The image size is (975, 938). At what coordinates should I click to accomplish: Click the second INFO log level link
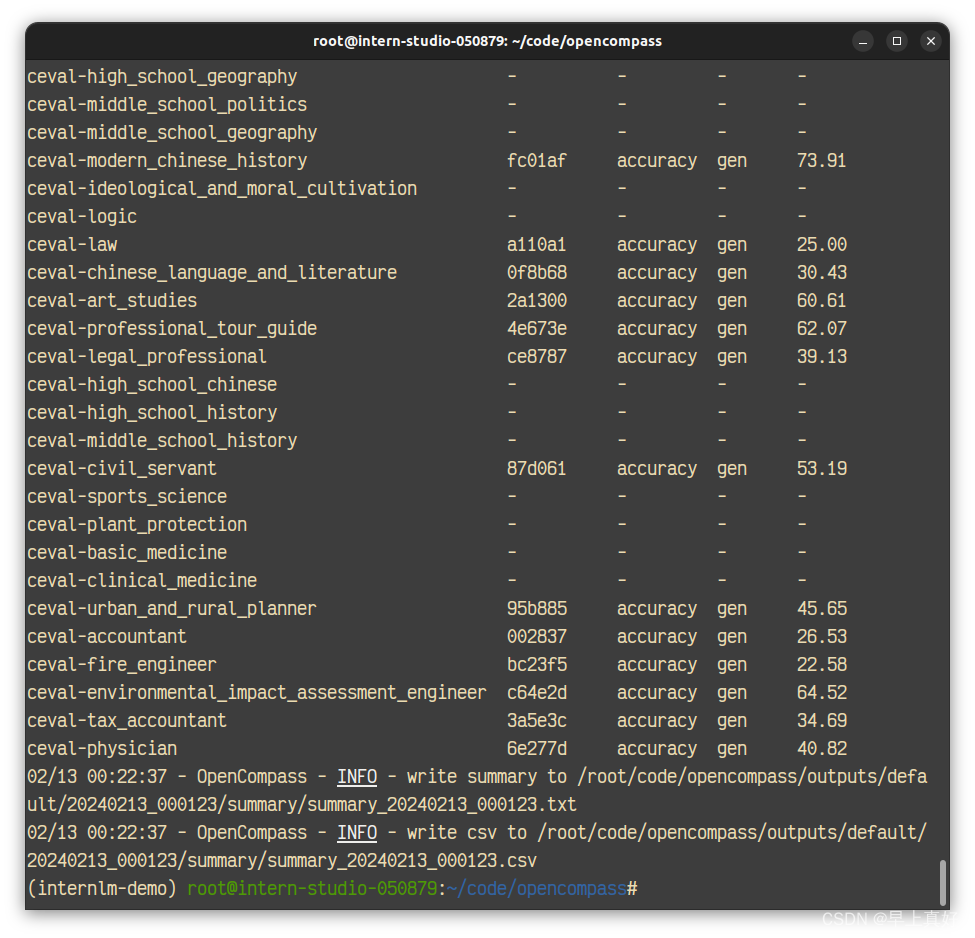coord(357,833)
